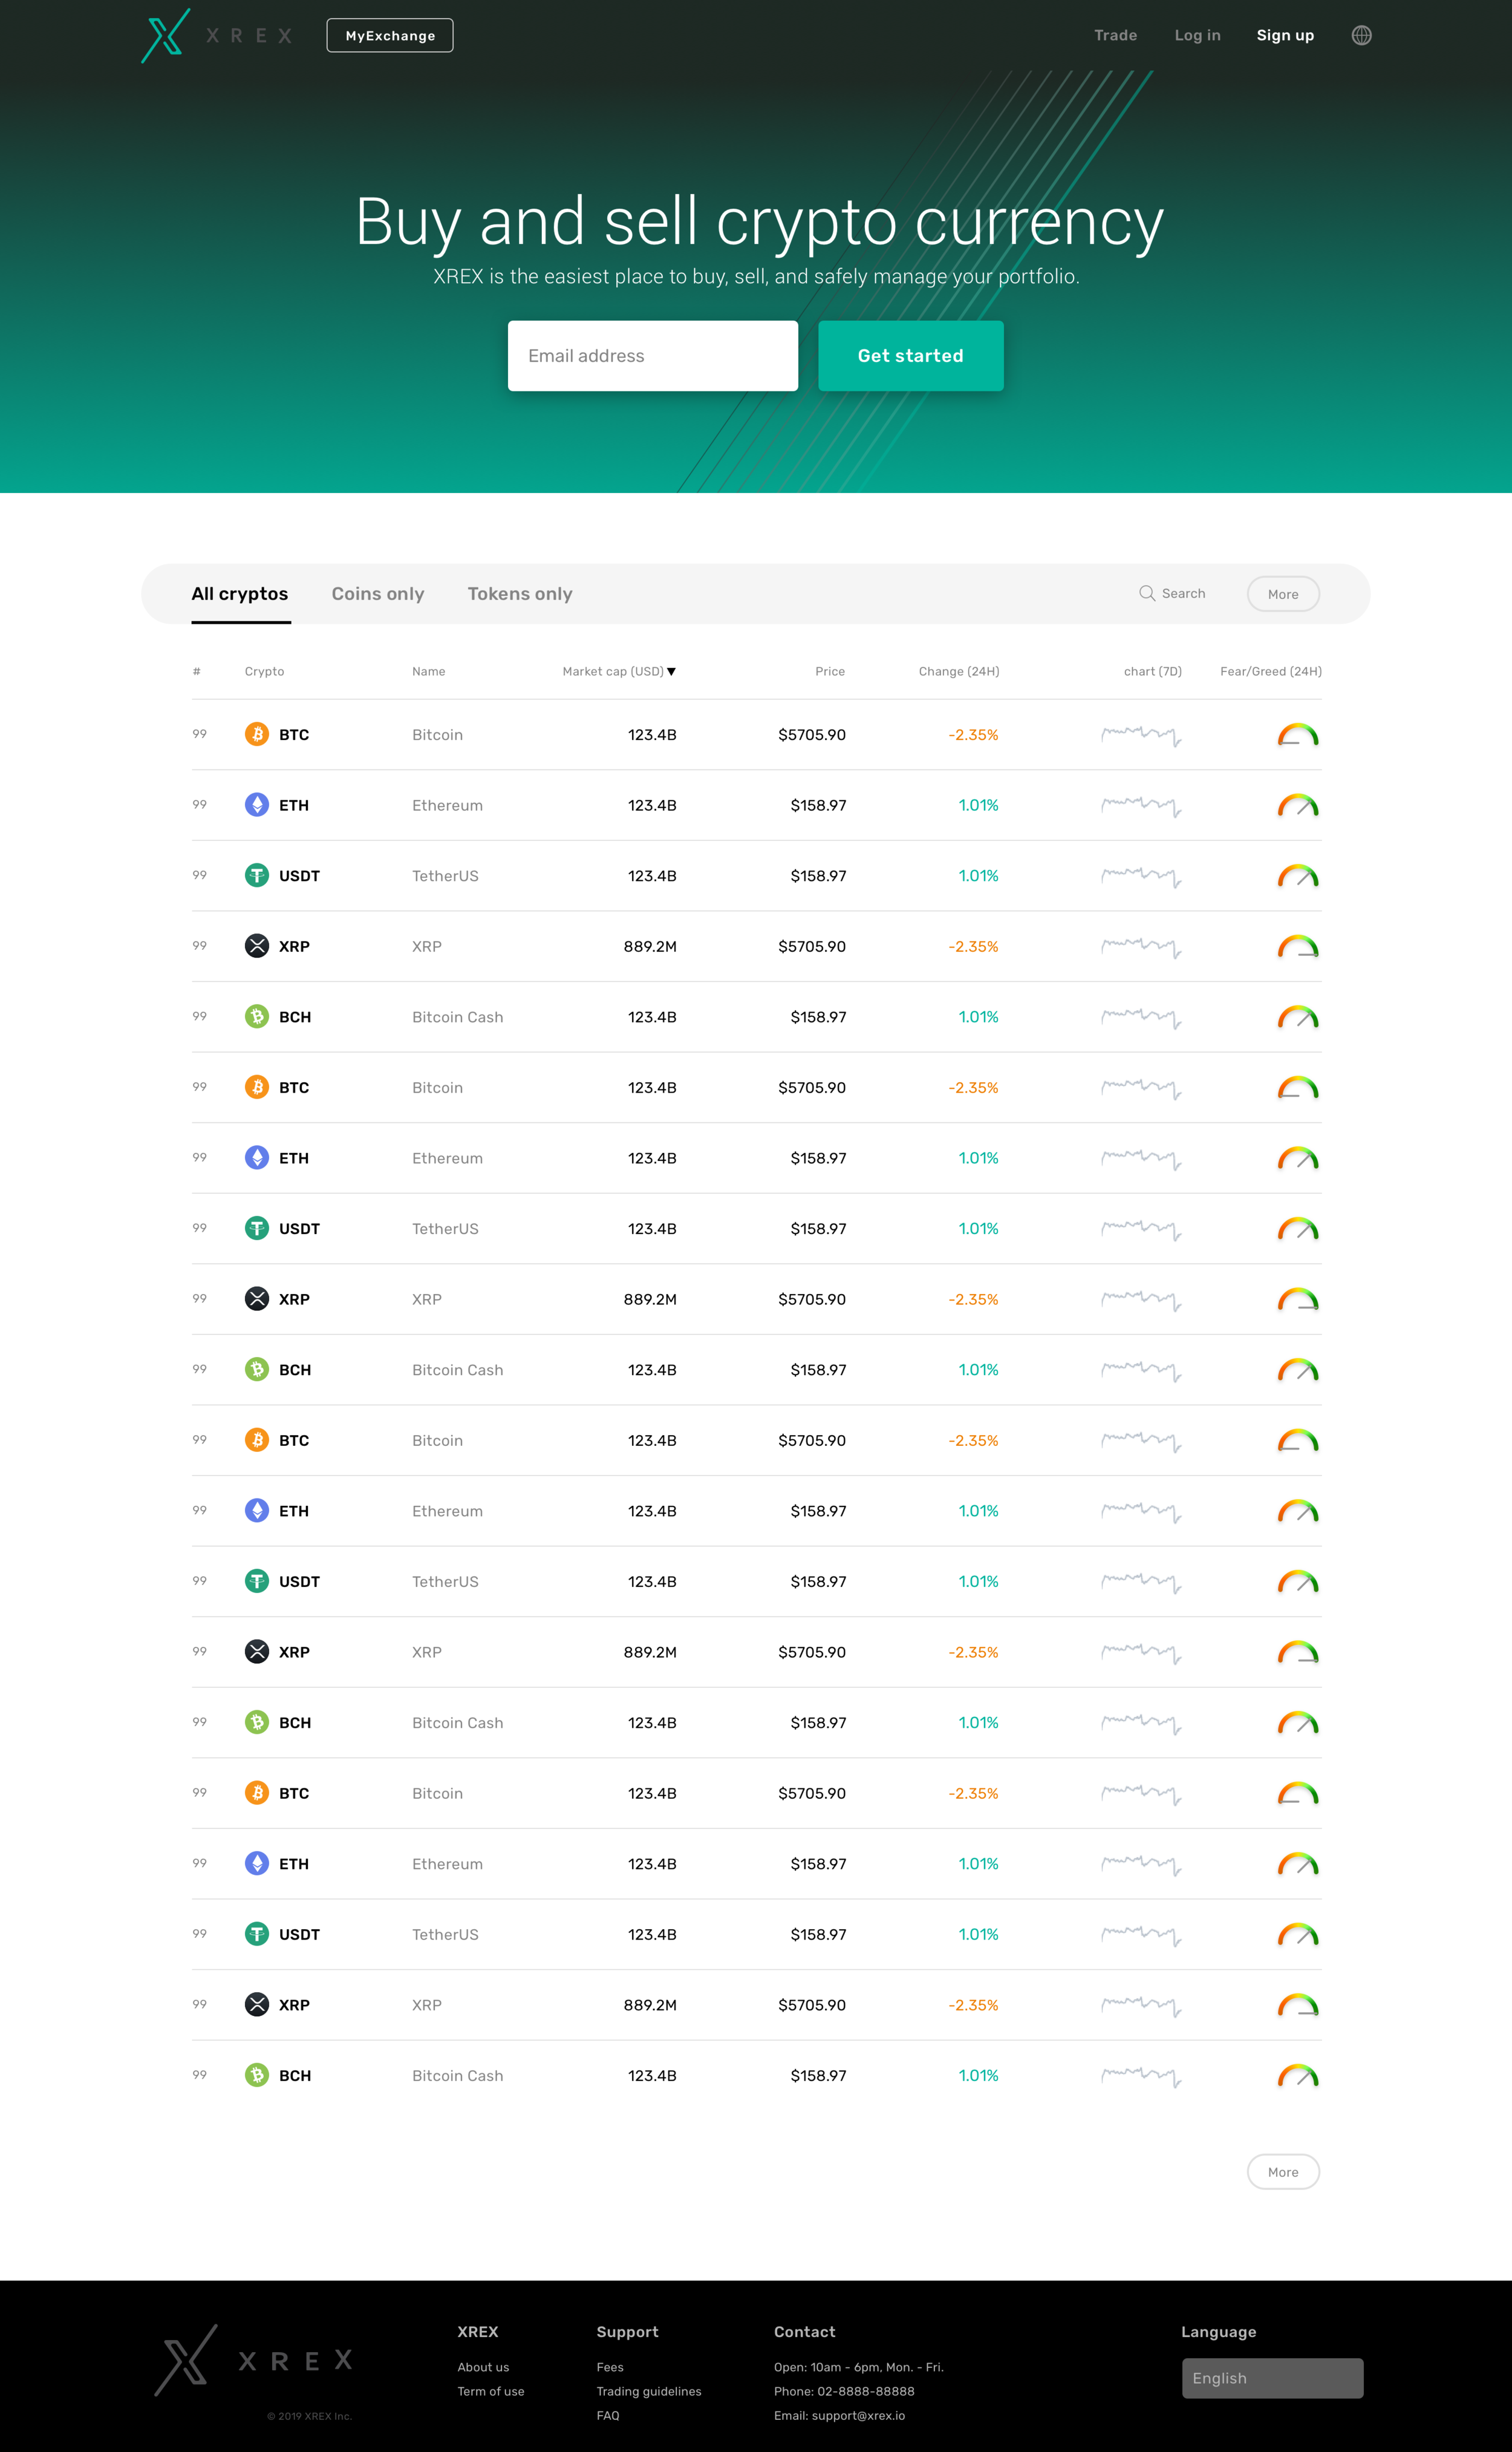Open the 7D sparkline chart for first ETH
1512x2452 pixels.
1141,806
